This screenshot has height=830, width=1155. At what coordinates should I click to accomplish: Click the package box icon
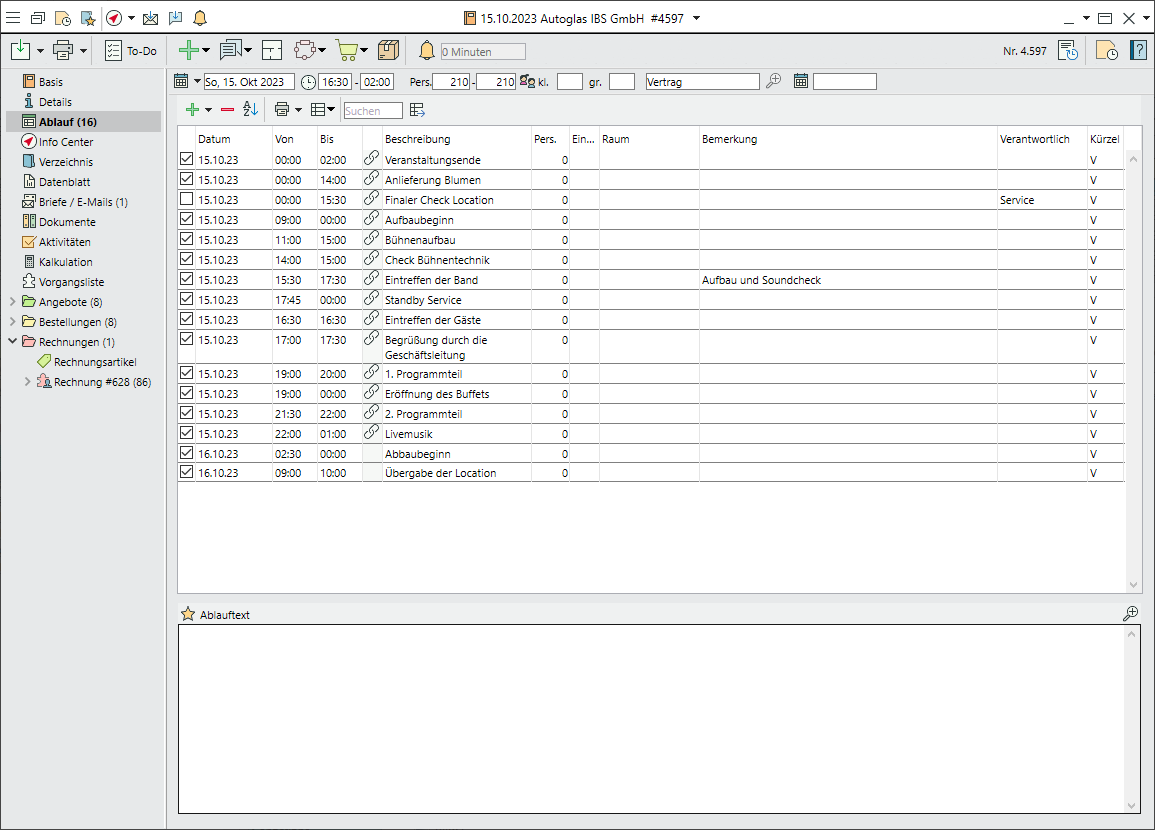[389, 50]
